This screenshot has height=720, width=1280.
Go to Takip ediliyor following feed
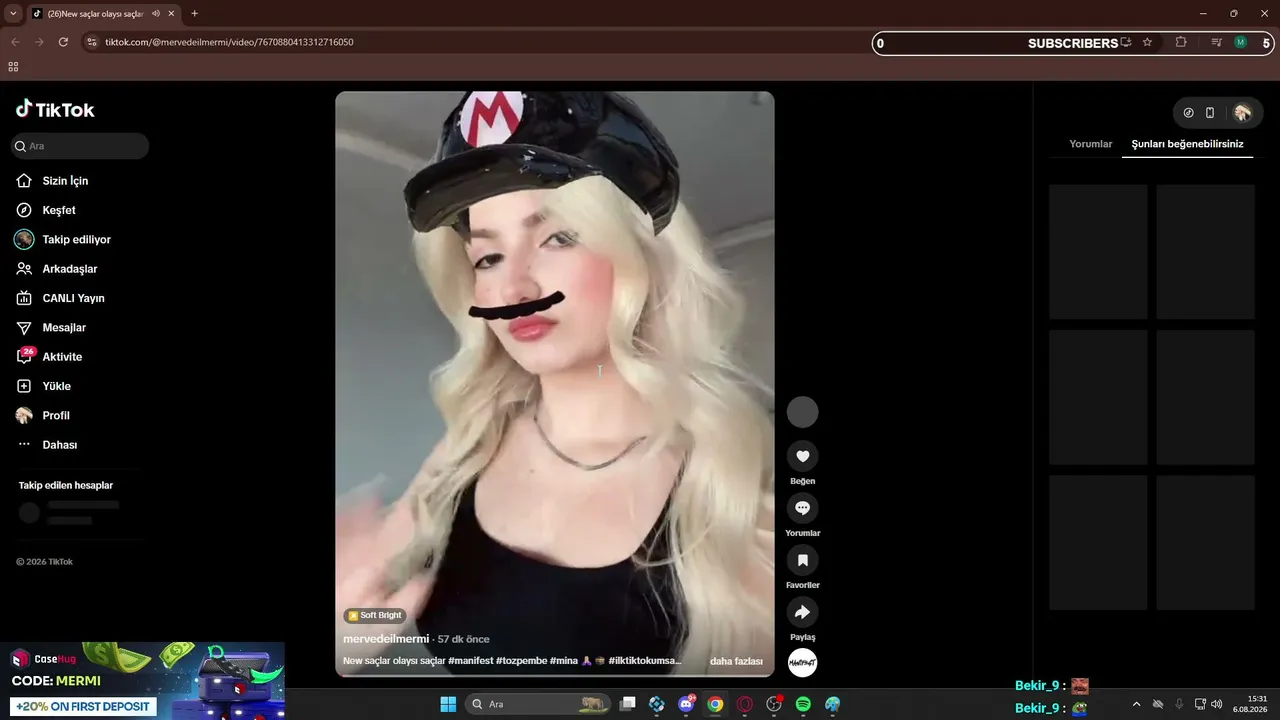tap(63, 240)
